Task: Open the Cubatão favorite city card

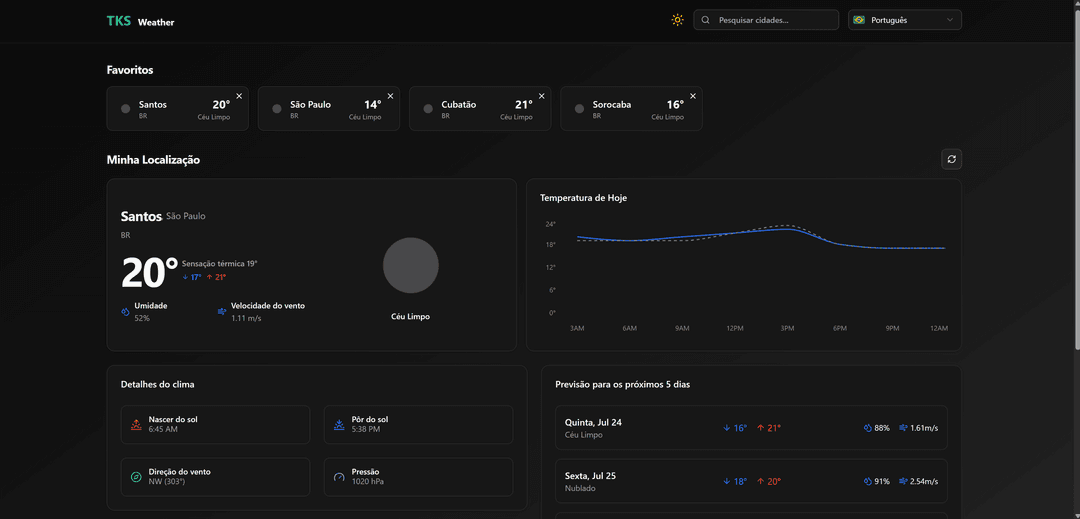Action: 478,109
